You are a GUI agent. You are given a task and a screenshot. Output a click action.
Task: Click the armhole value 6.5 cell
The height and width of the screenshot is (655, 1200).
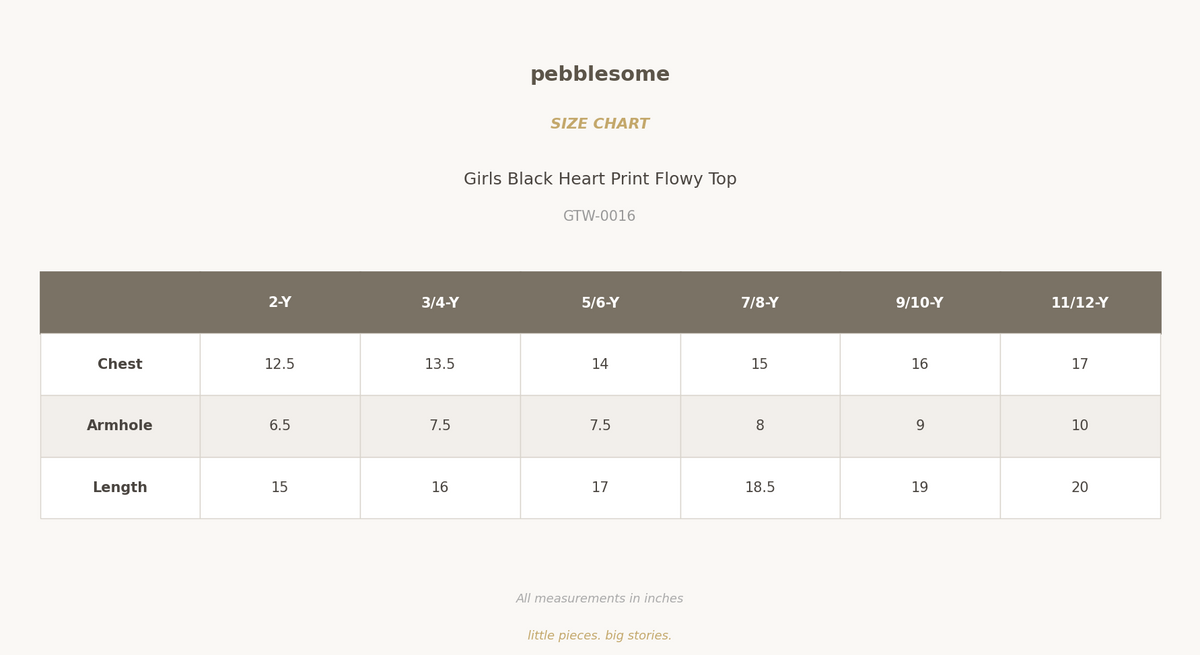coord(280,426)
